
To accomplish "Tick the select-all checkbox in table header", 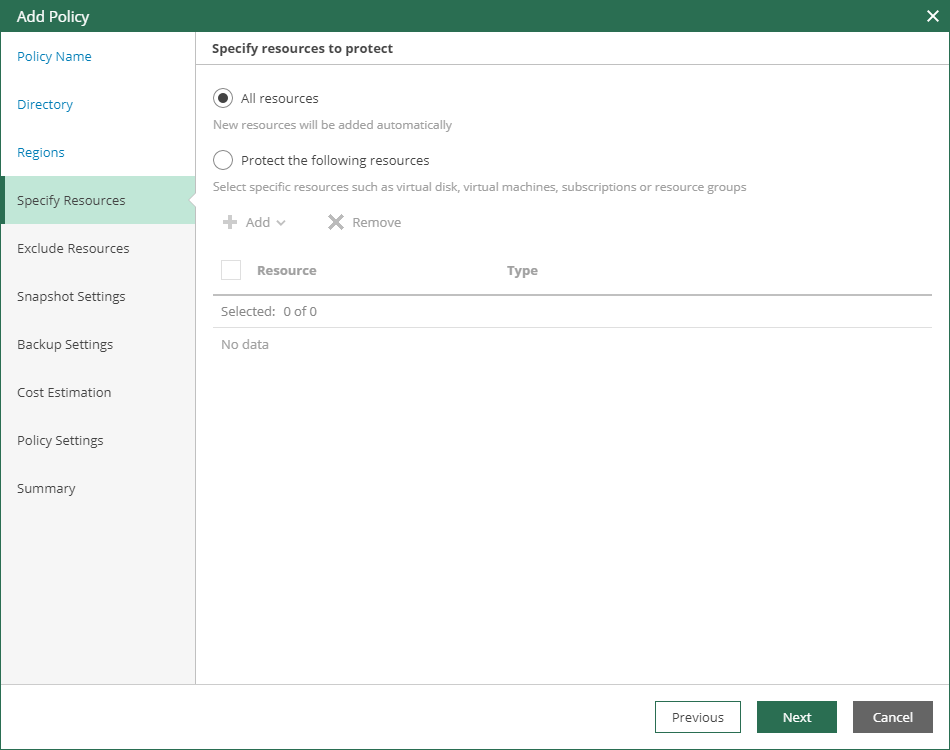I will pos(231,270).
